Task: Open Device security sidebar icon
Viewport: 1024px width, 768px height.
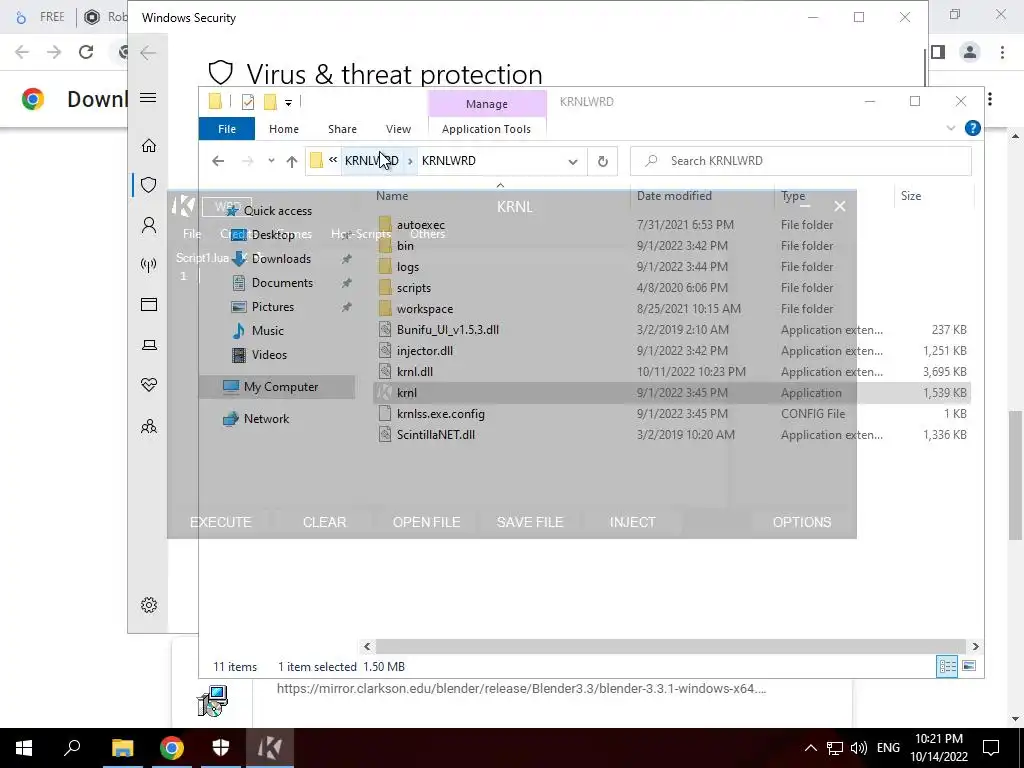Action: click(x=149, y=345)
